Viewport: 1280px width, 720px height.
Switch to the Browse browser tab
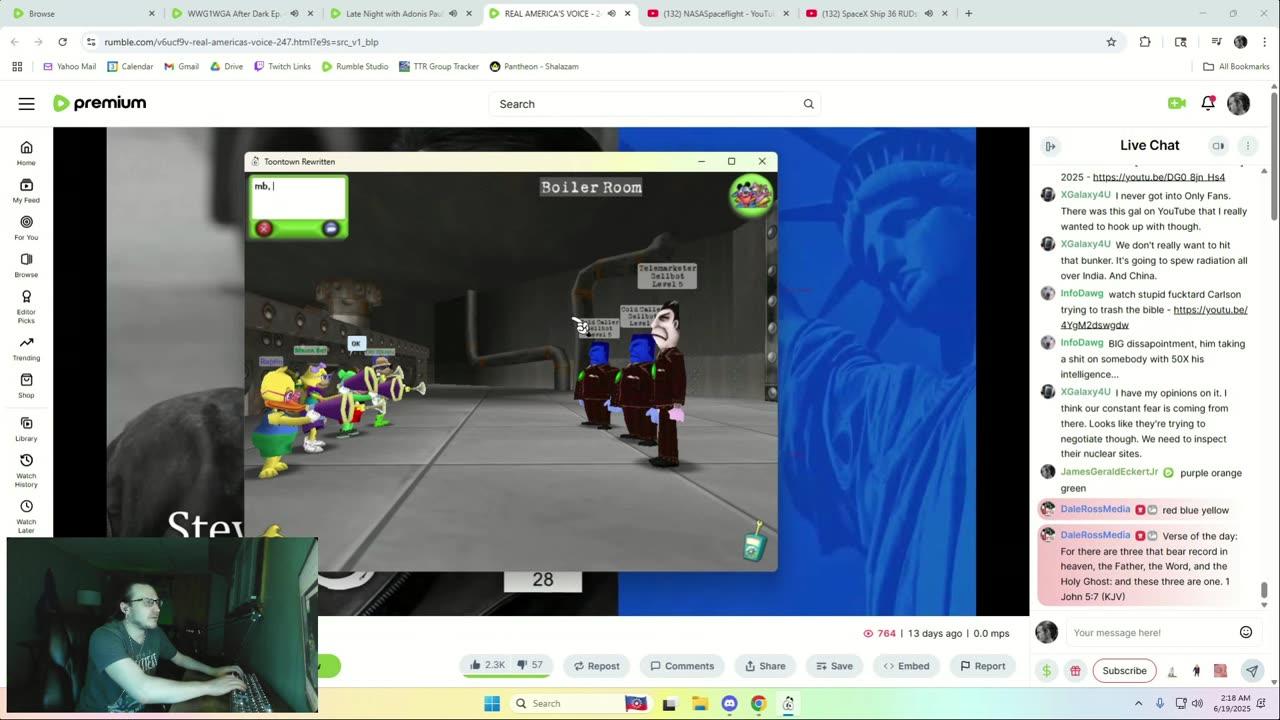(83, 14)
